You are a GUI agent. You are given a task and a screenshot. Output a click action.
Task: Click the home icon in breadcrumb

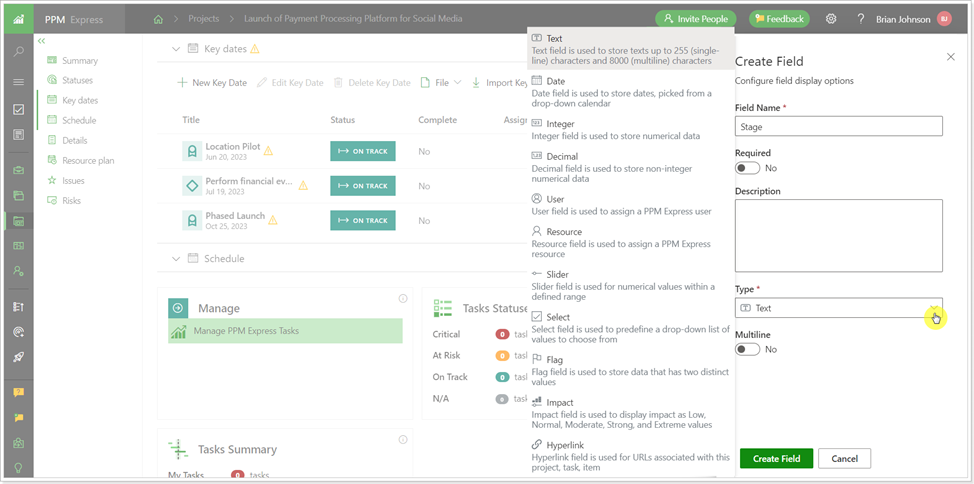[x=158, y=19]
